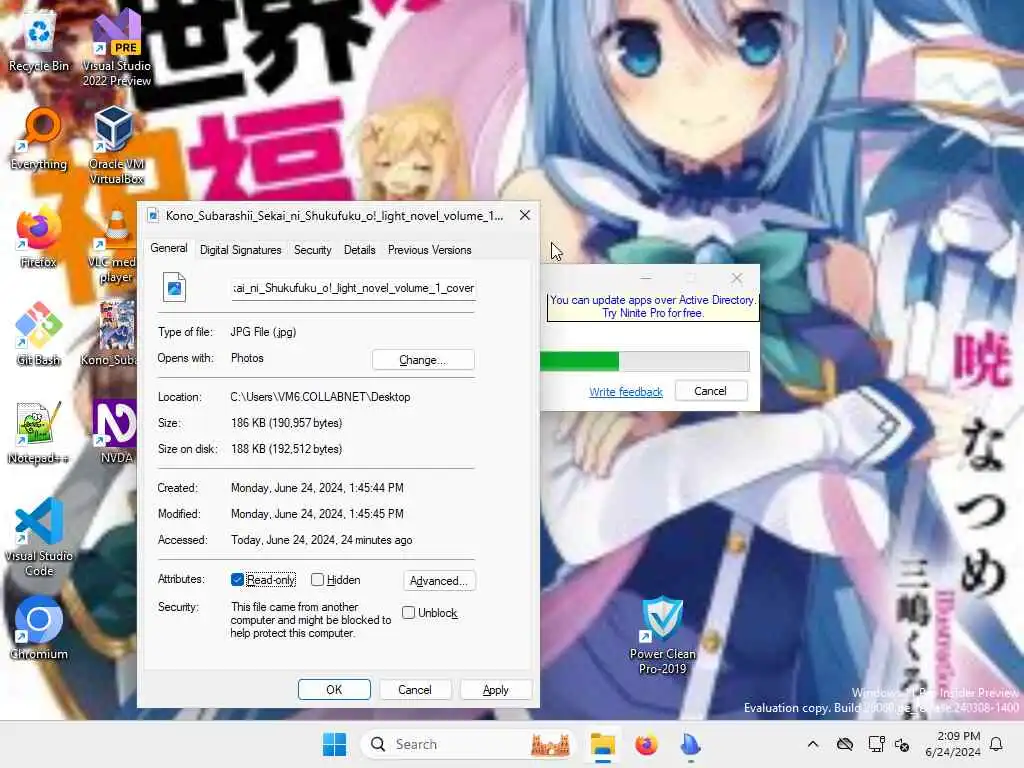Click the Properties title bar file icon
This screenshot has height=768, width=1024.
(153, 216)
